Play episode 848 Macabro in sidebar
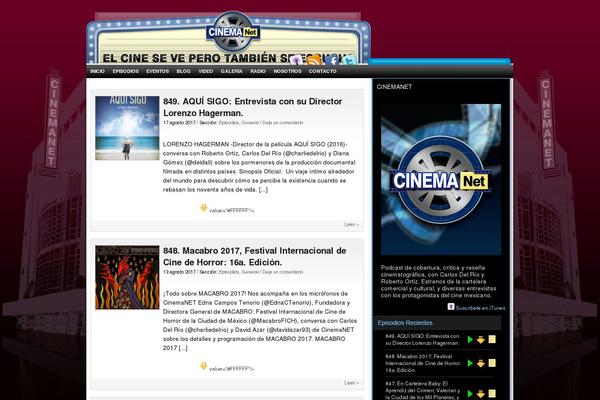The width and height of the screenshot is (600, 400). [x=470, y=363]
